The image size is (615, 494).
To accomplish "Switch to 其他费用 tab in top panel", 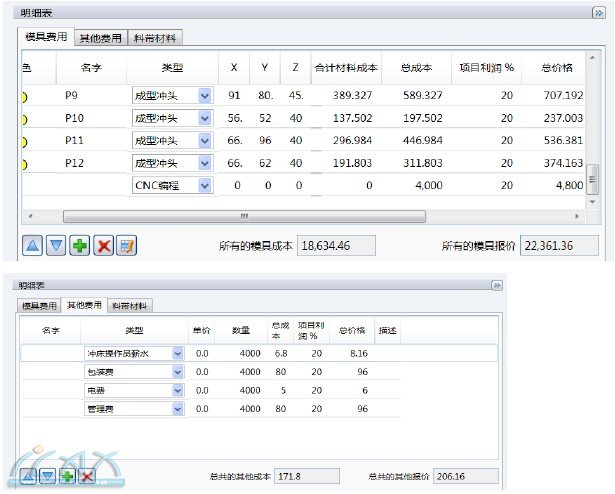I will point(101,38).
